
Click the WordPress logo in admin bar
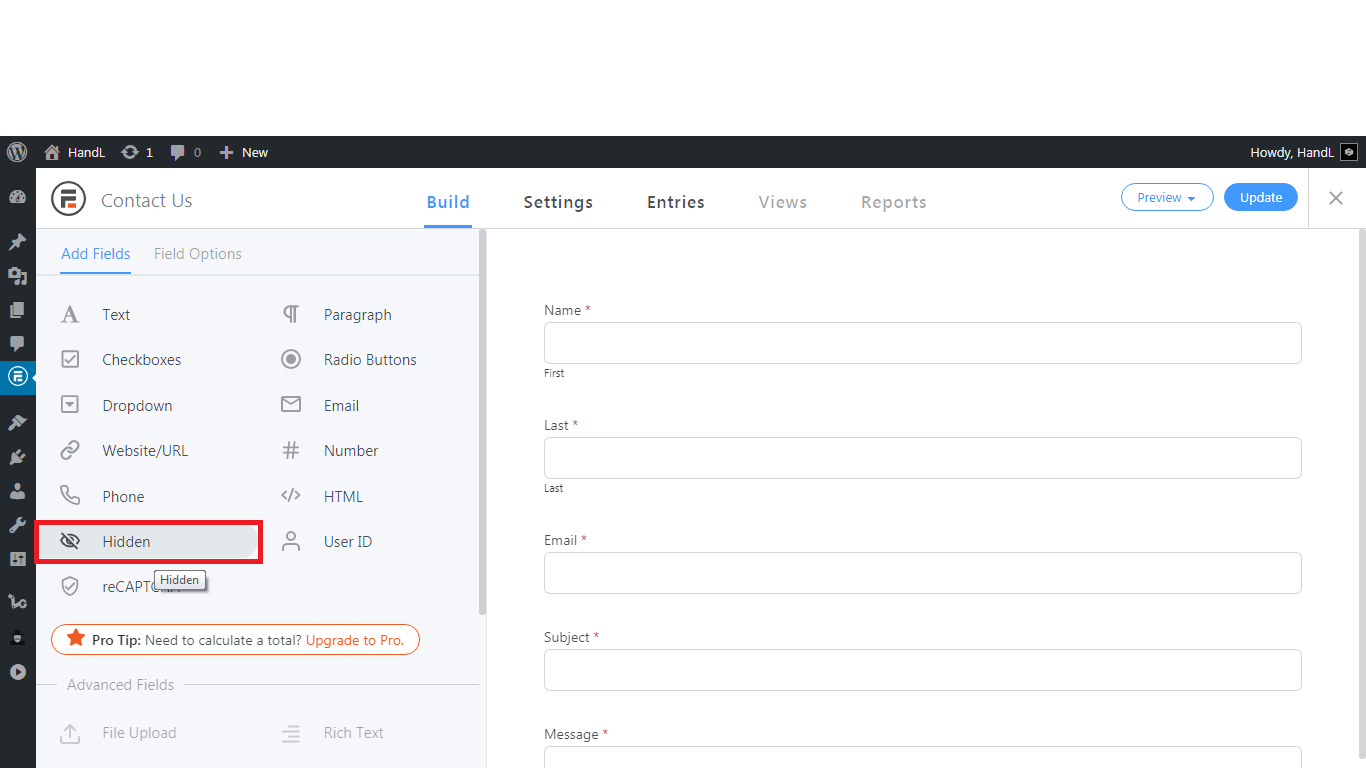tap(17, 152)
